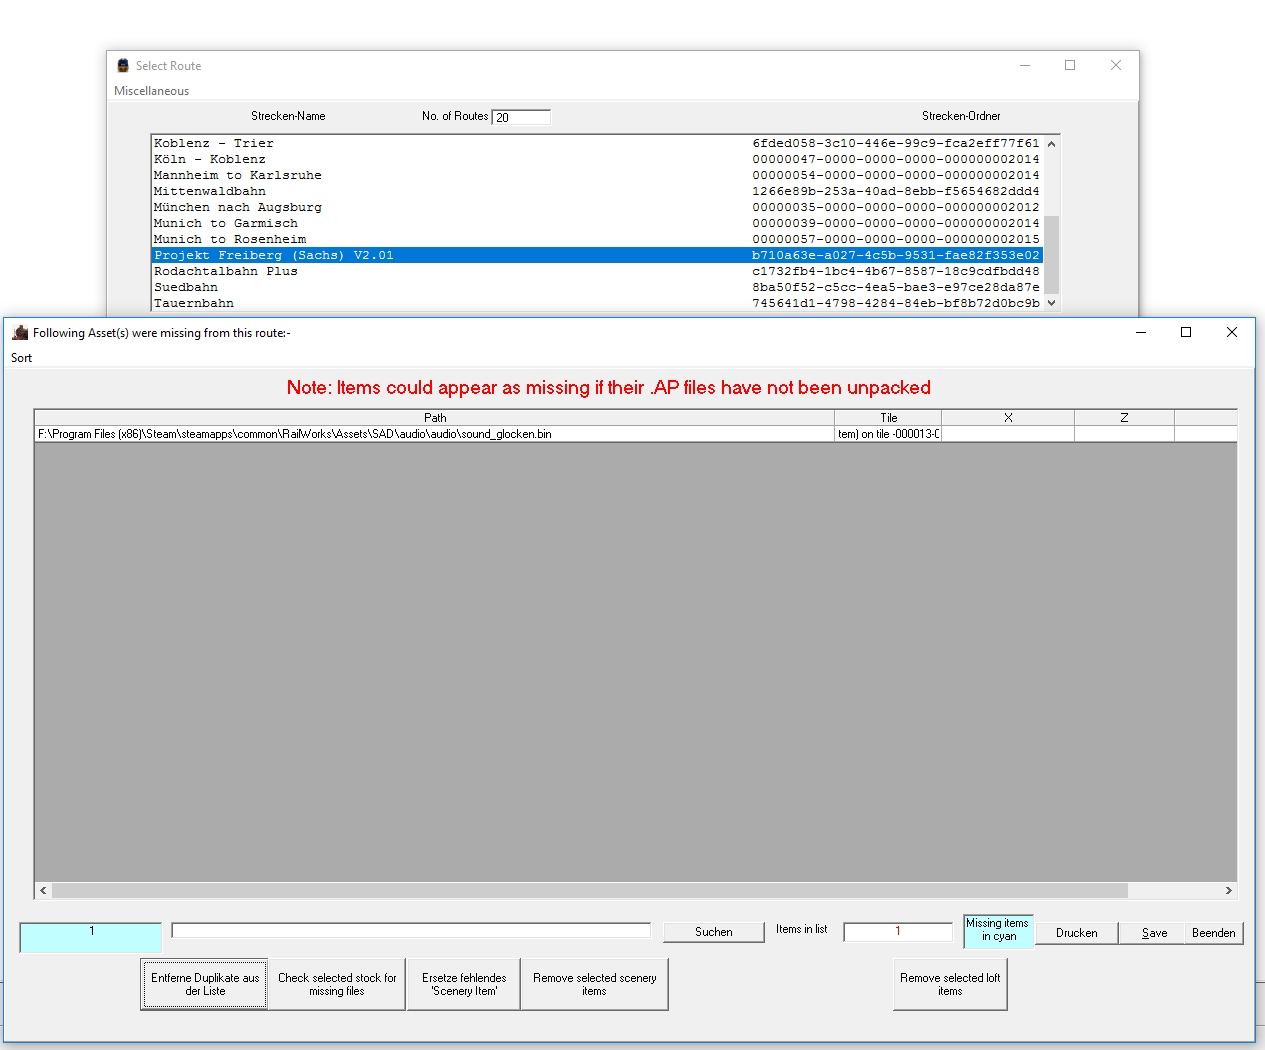Click the cyan count box showing 1

pyautogui.click(x=91, y=937)
